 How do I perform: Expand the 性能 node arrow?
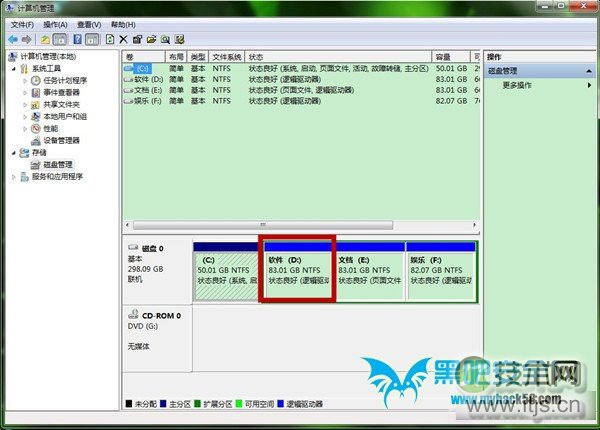click(25, 129)
